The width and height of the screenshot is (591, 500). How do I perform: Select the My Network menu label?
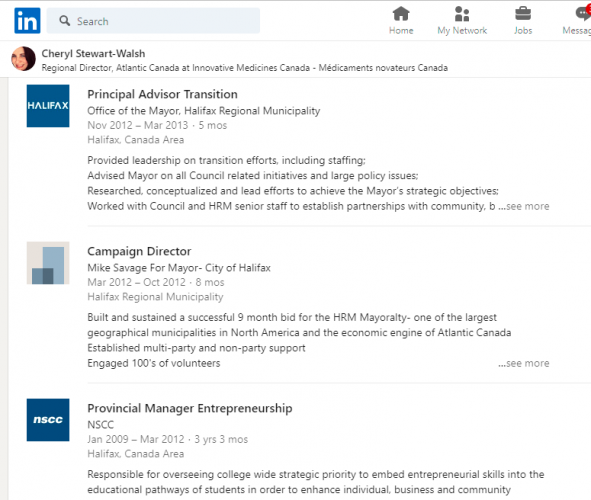coord(462,31)
